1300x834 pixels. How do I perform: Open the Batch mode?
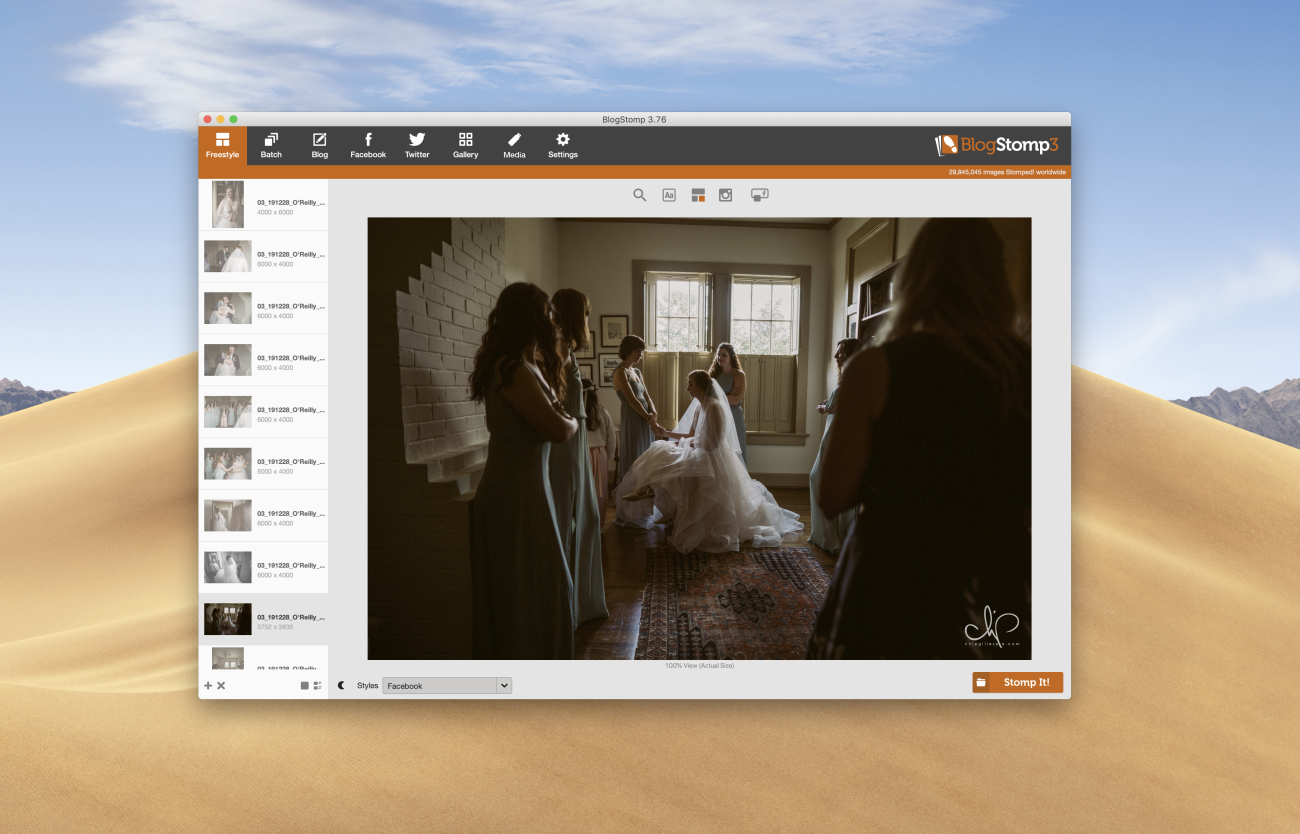(x=271, y=145)
